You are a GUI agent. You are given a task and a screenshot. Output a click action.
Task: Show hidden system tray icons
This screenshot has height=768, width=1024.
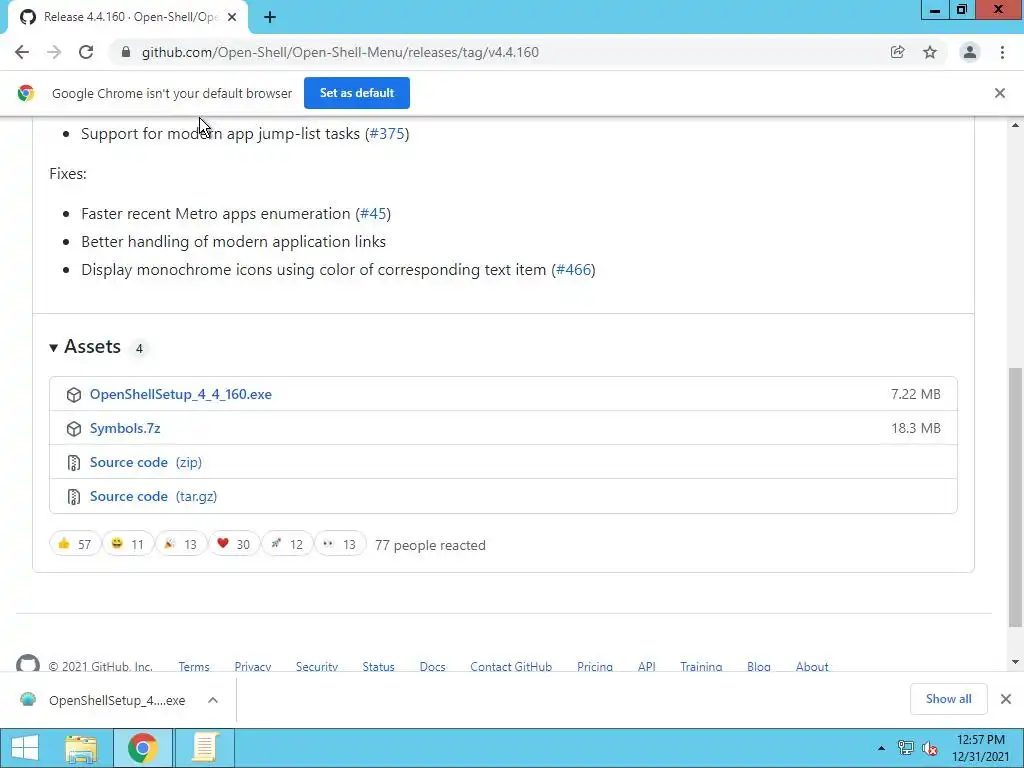[882, 748]
